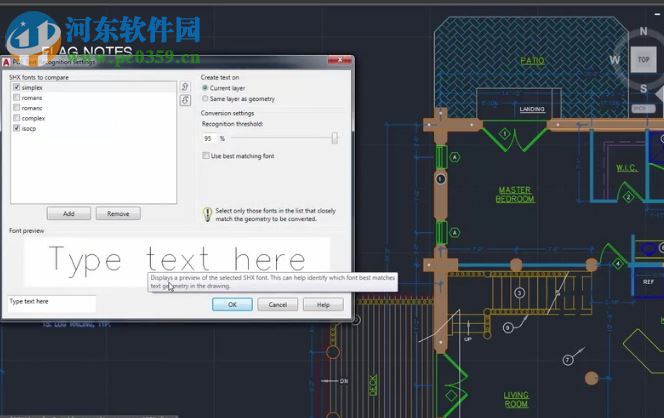Click the recognition threshold slider handle
664x418 pixels.
pyautogui.click(x=335, y=138)
